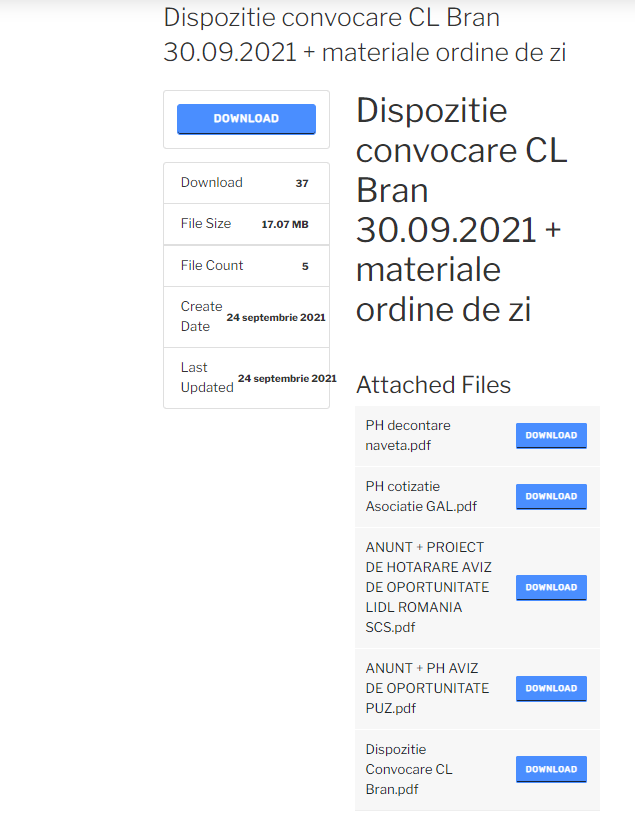The width and height of the screenshot is (635, 830).
Task: Download PH cotizatie Asociatie GAL.pdf
Action: click(551, 497)
